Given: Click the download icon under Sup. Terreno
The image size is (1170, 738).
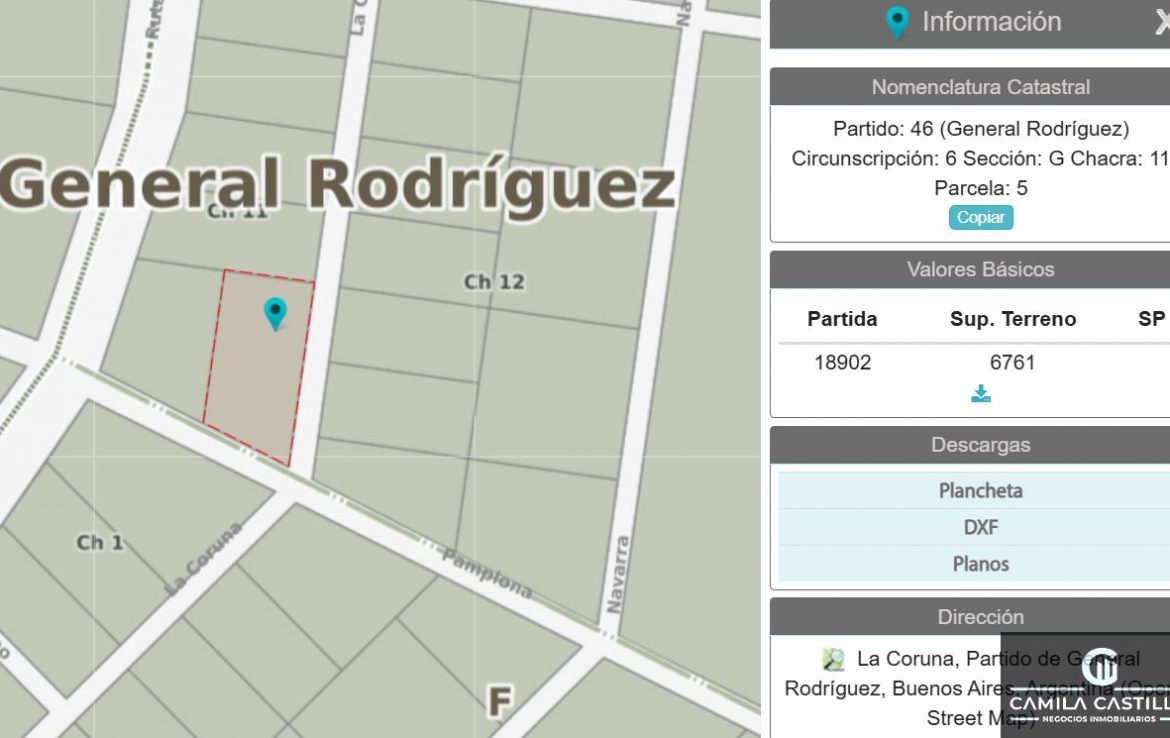Looking at the screenshot, I should coord(981,394).
